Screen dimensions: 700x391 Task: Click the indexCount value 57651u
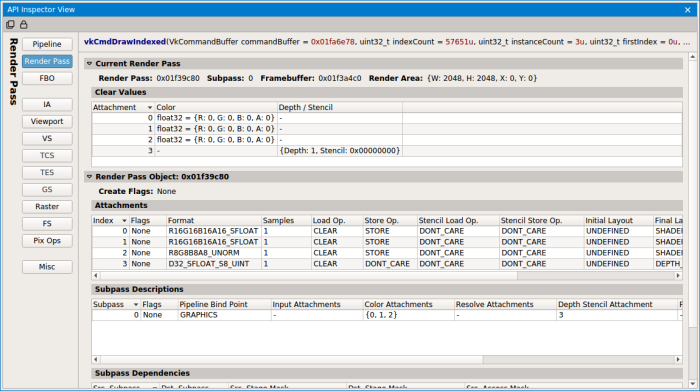[x=459, y=42]
